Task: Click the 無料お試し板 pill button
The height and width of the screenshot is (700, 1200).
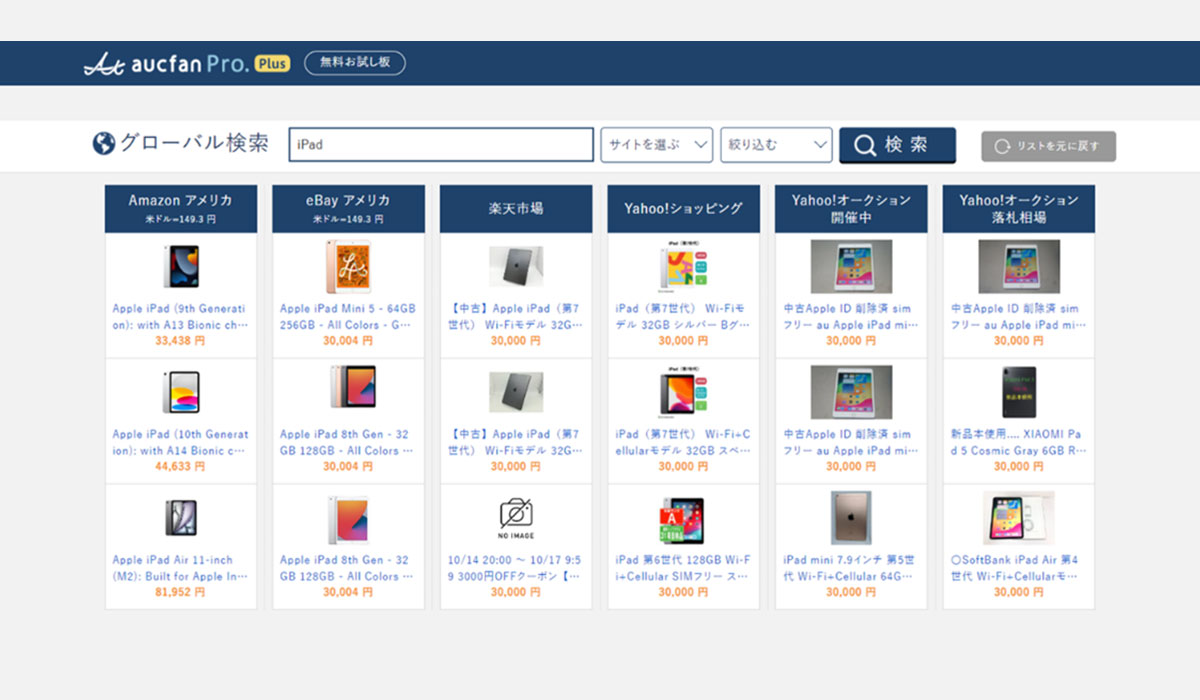Action: [355, 63]
